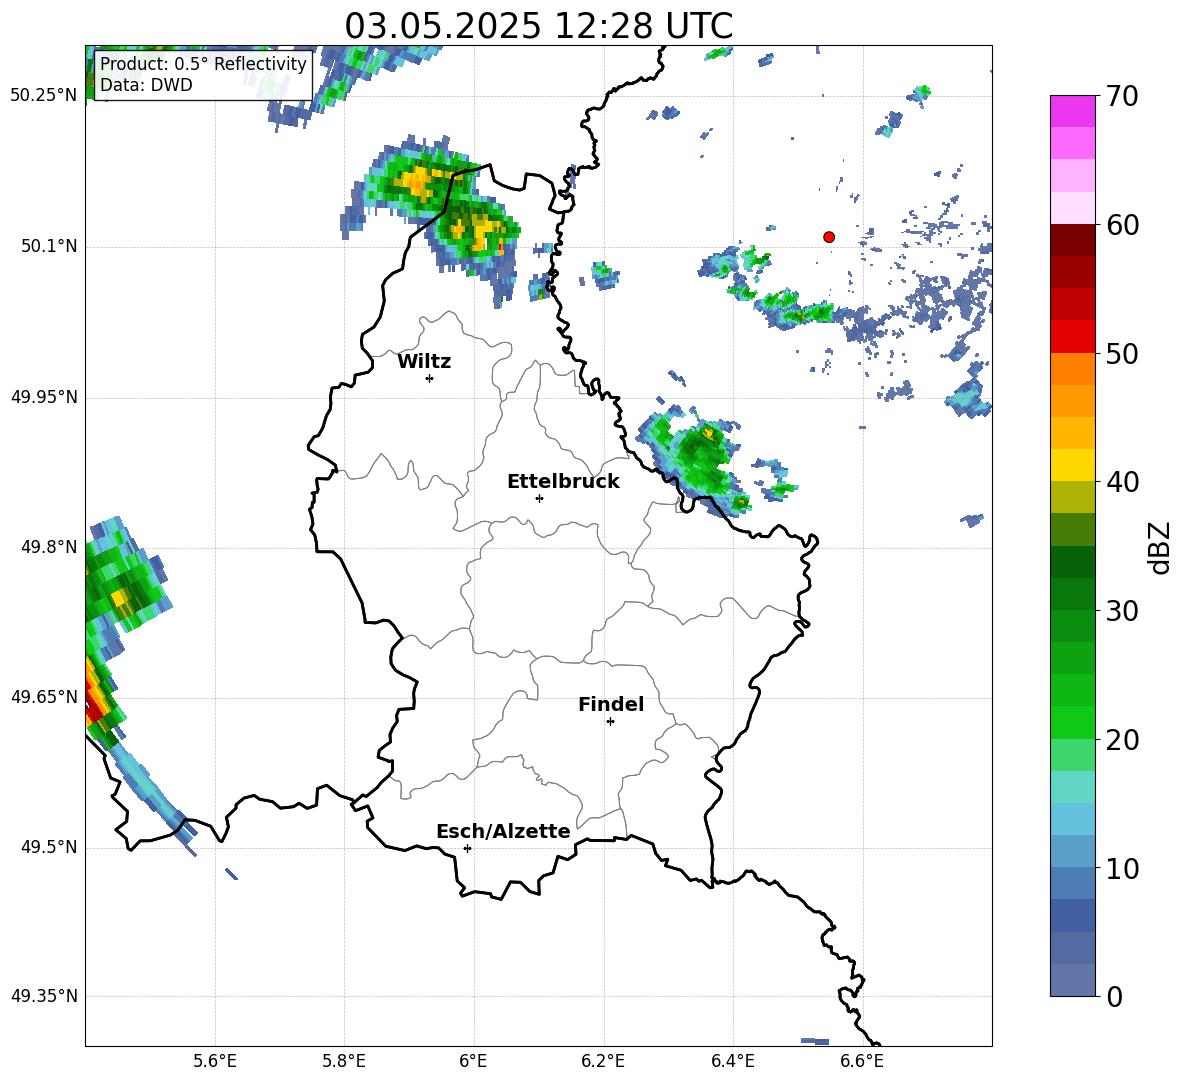Screen dimensions: 1184x1081
Task: Pick the bright red colorbar segment above 50
Action: pyautogui.click(x=1072, y=337)
